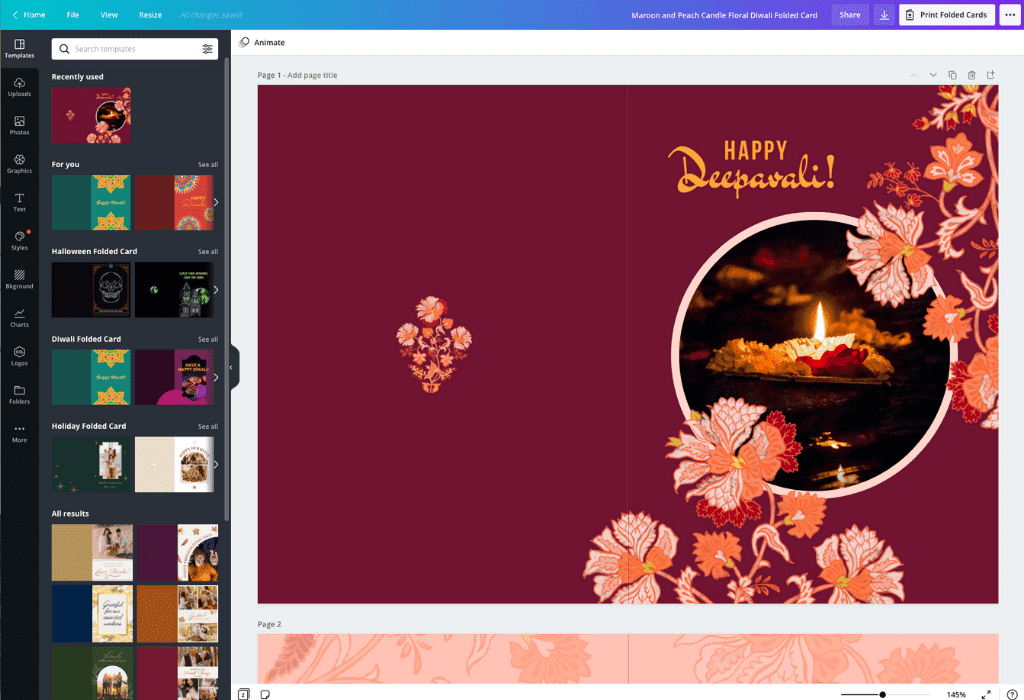This screenshot has width=1024, height=700.
Task: Open the File menu
Action: pos(72,15)
